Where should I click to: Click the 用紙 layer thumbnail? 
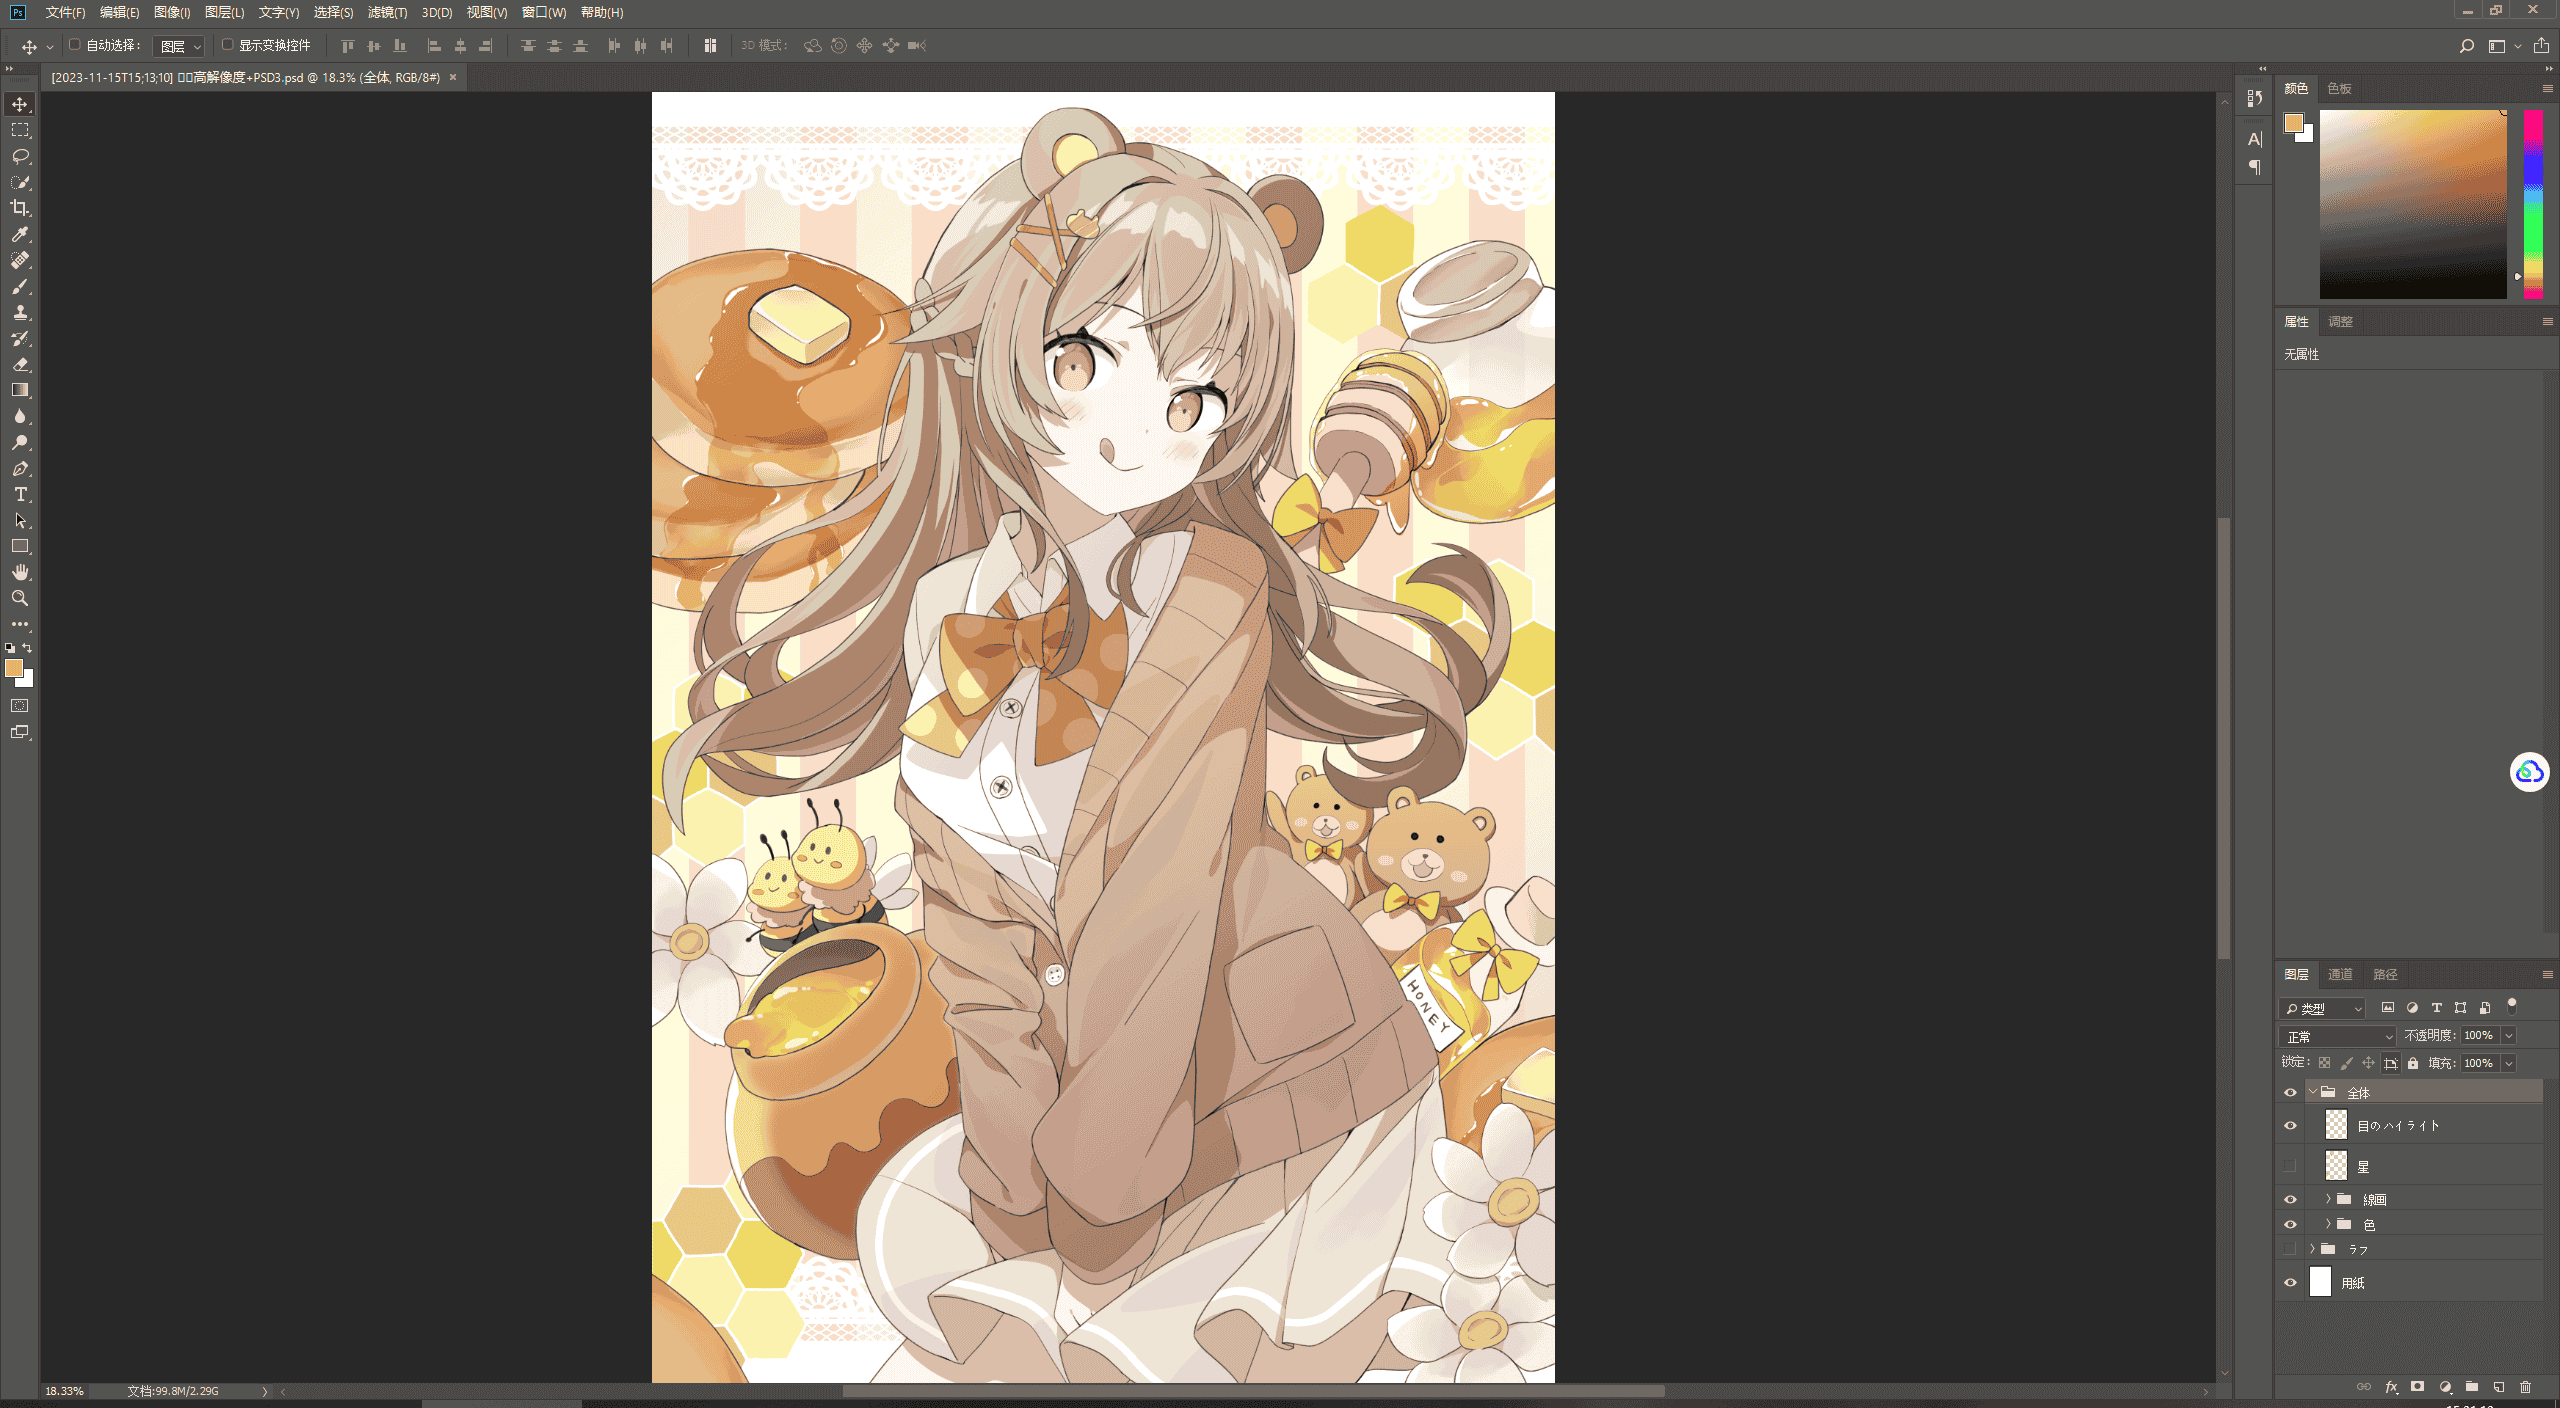pos(2320,1282)
